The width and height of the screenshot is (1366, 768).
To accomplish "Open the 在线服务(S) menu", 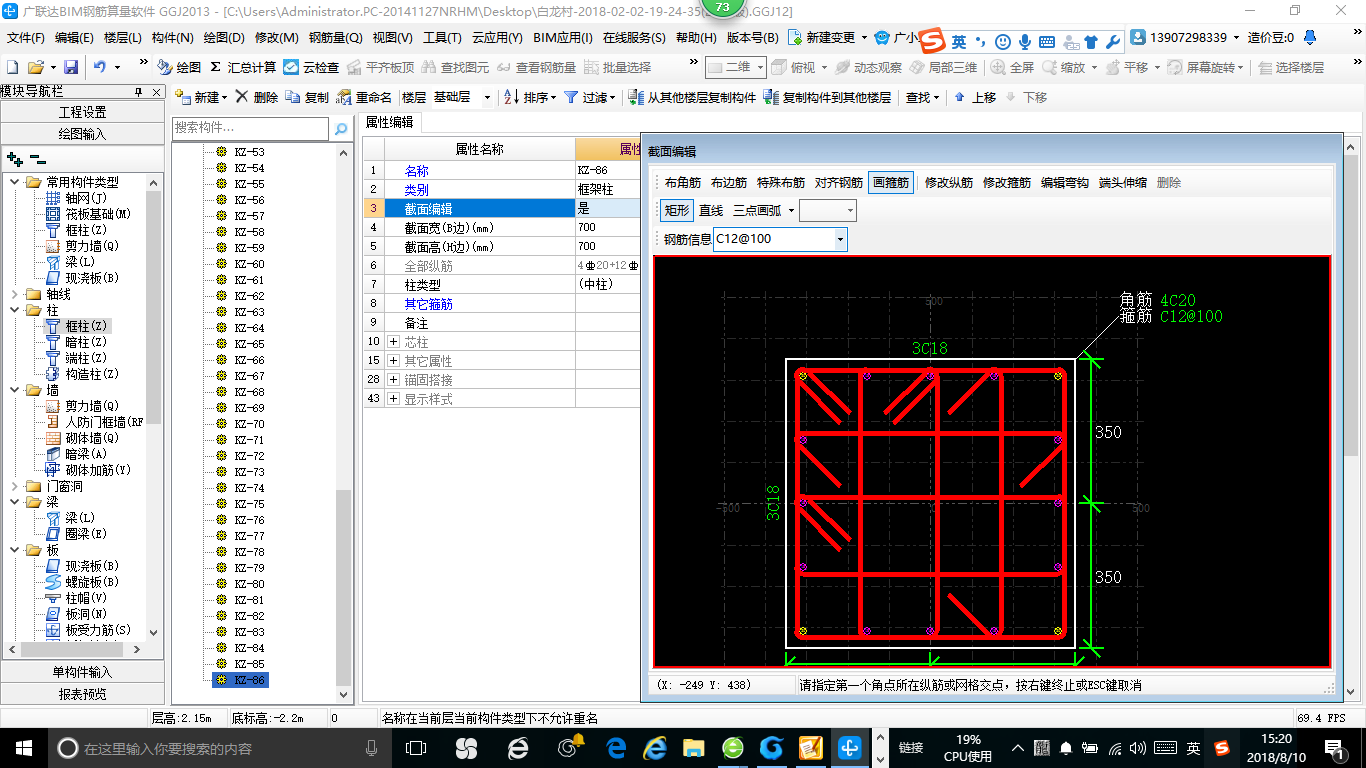I will click(x=634, y=38).
